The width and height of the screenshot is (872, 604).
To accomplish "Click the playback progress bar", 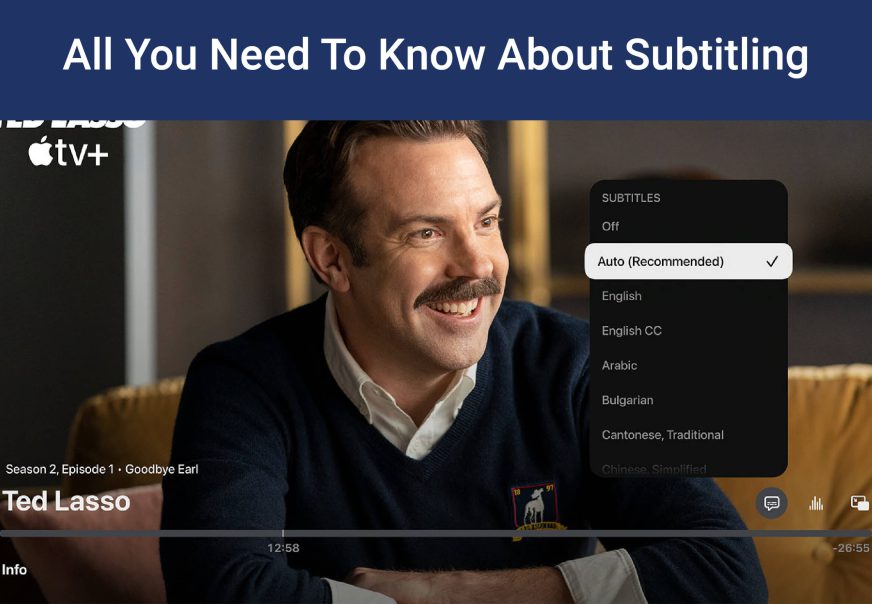I will (436, 533).
